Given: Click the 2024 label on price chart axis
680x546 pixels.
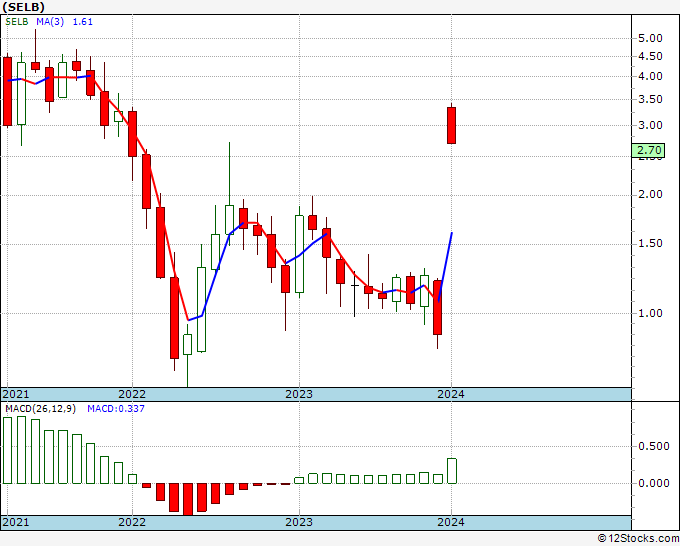Looking at the screenshot, I should tap(451, 394).
